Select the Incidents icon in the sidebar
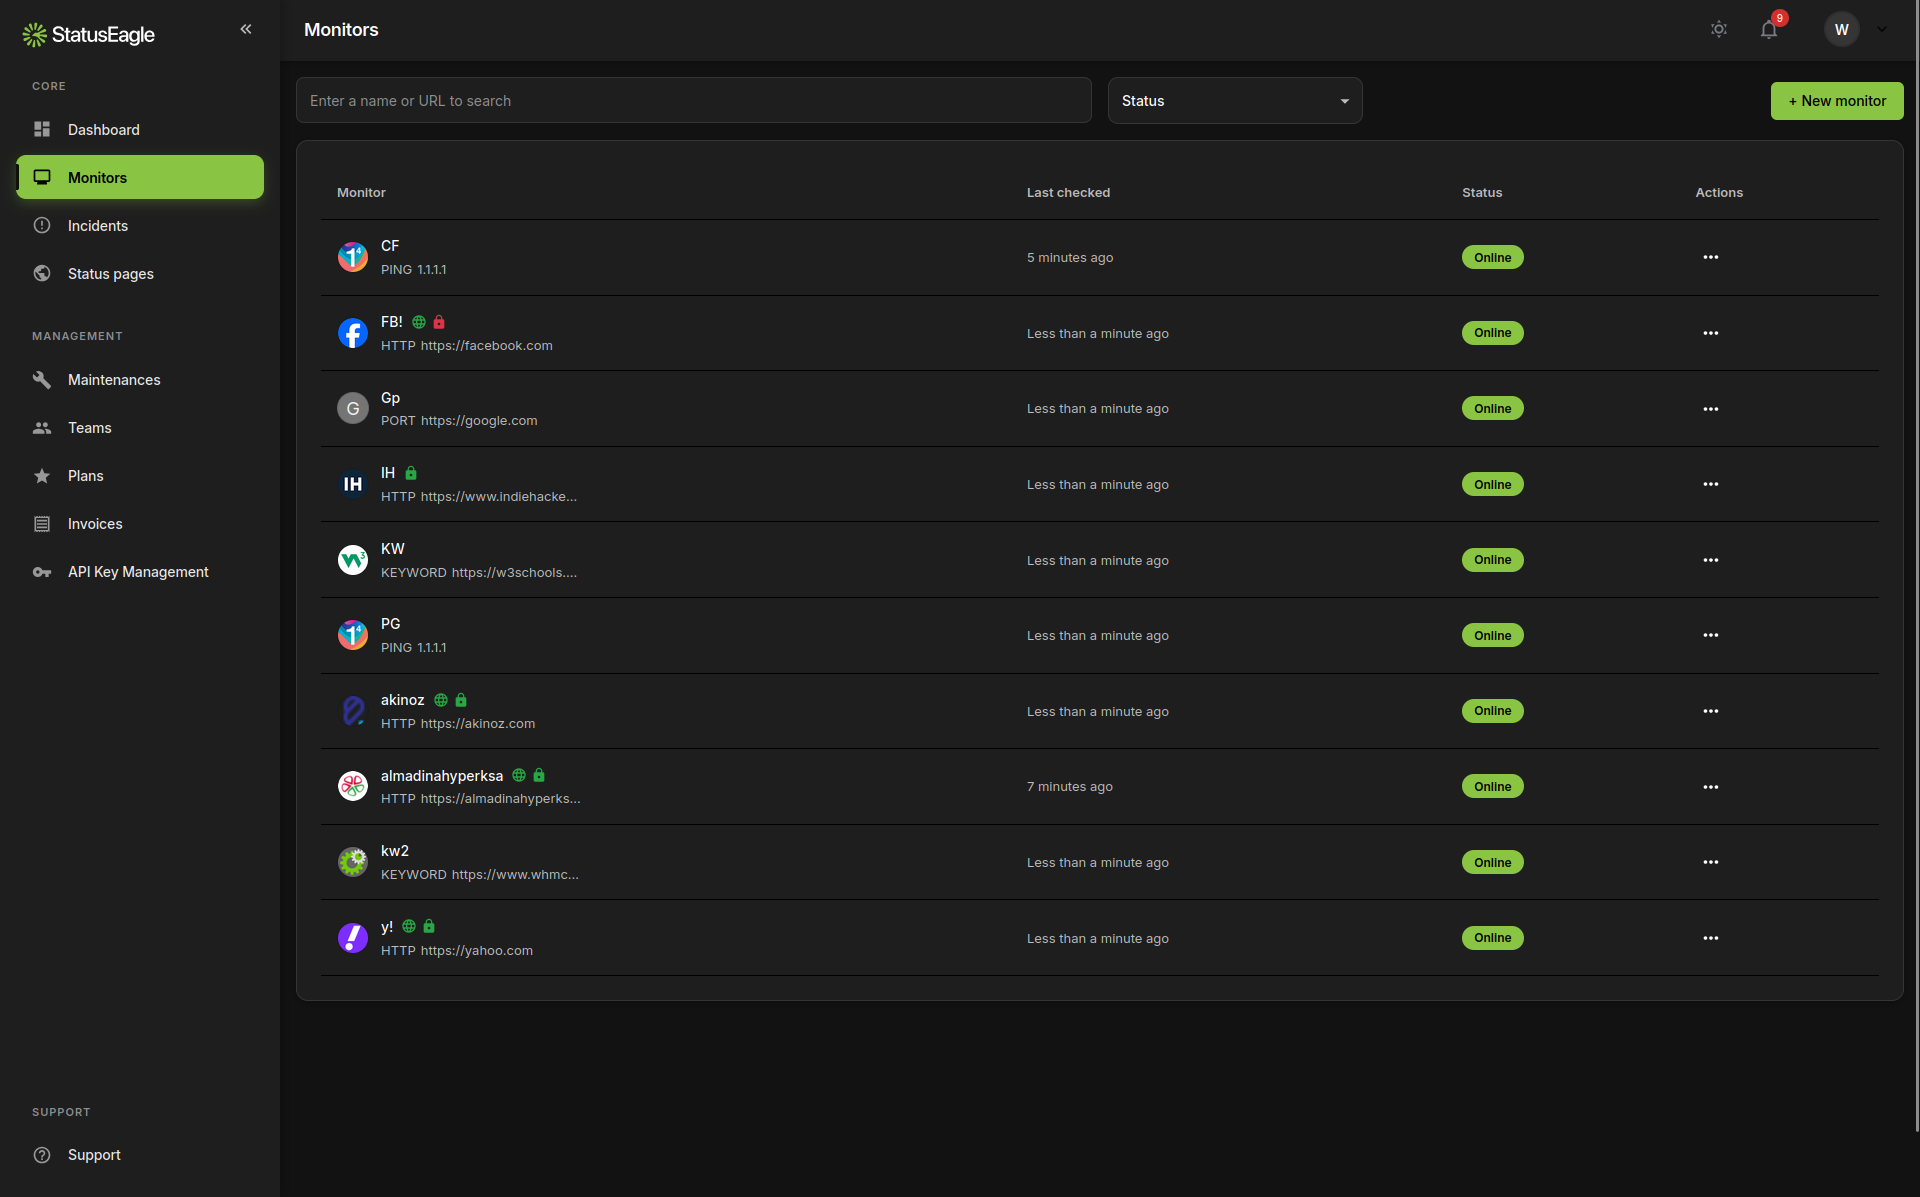The height and width of the screenshot is (1197, 1920). [42, 225]
